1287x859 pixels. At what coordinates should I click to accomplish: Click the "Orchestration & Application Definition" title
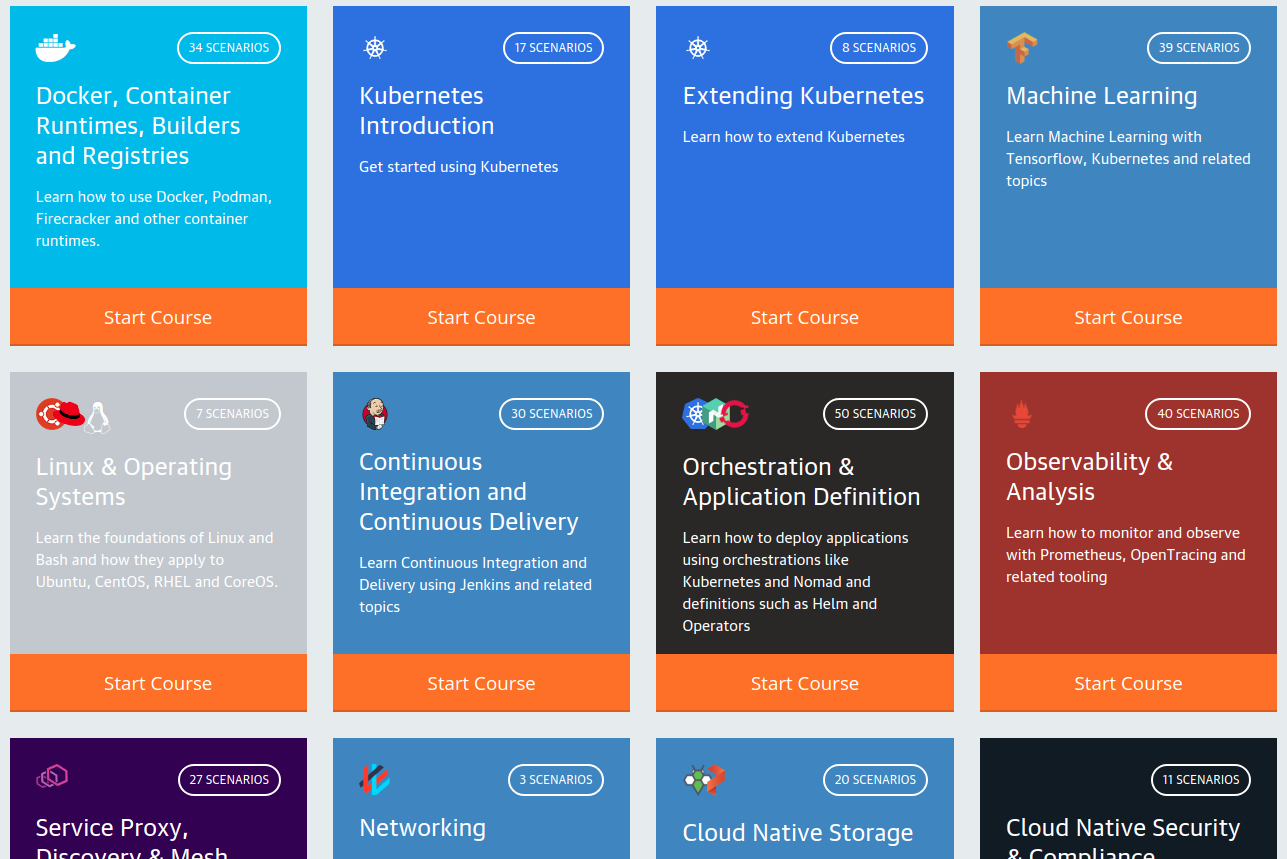[x=802, y=482]
